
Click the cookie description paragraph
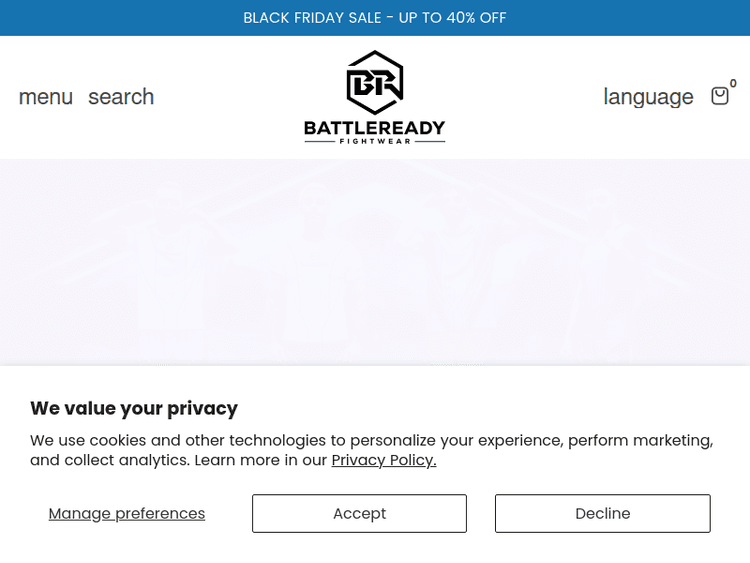click(371, 440)
